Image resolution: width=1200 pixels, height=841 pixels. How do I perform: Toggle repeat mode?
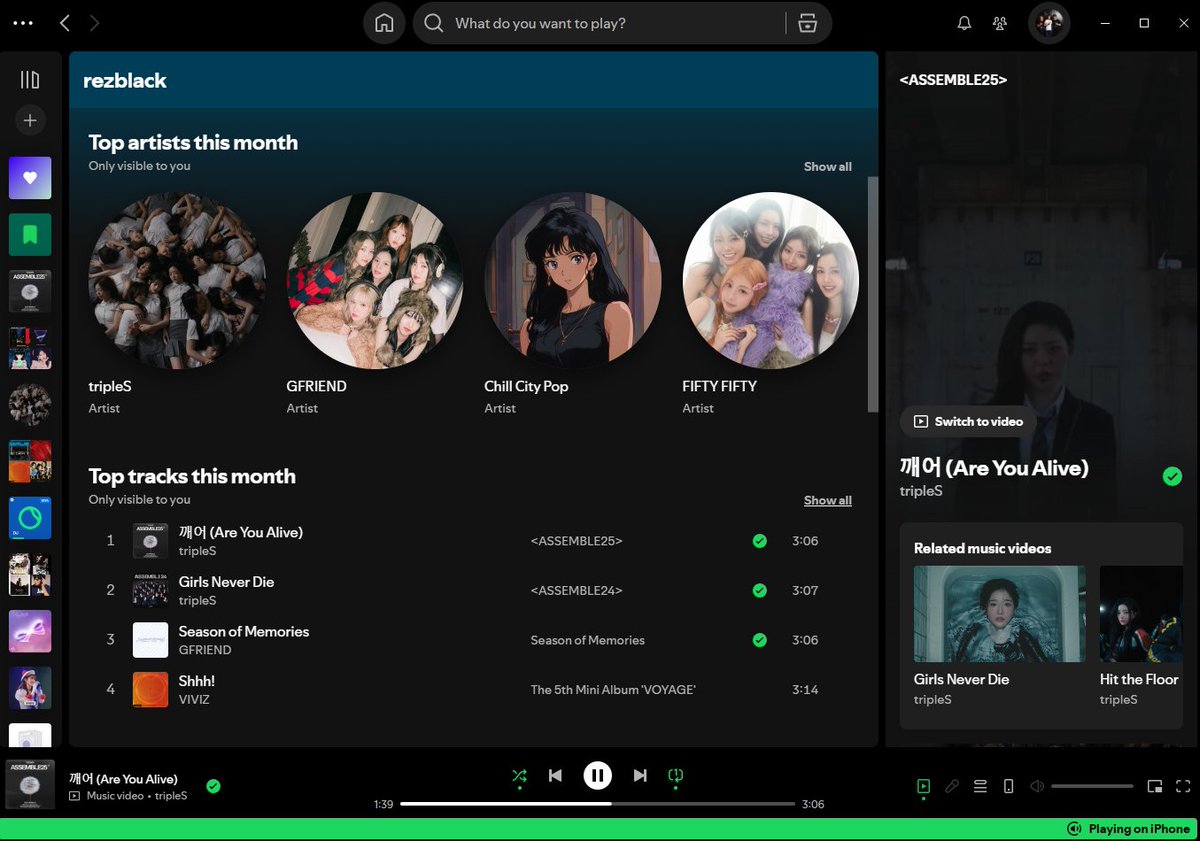676,775
